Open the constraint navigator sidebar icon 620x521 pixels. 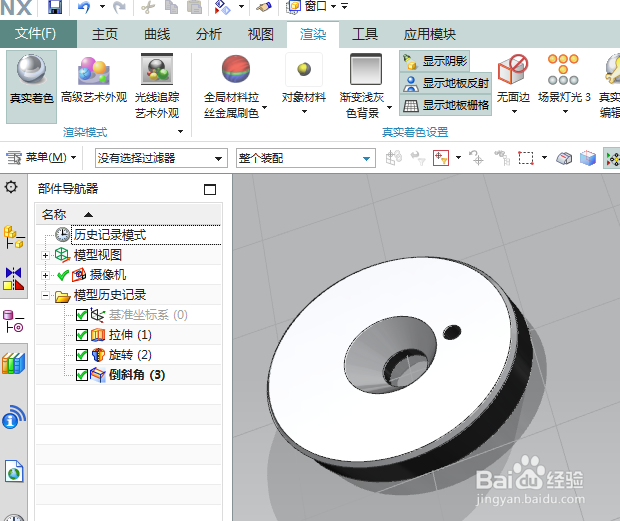click(14, 278)
